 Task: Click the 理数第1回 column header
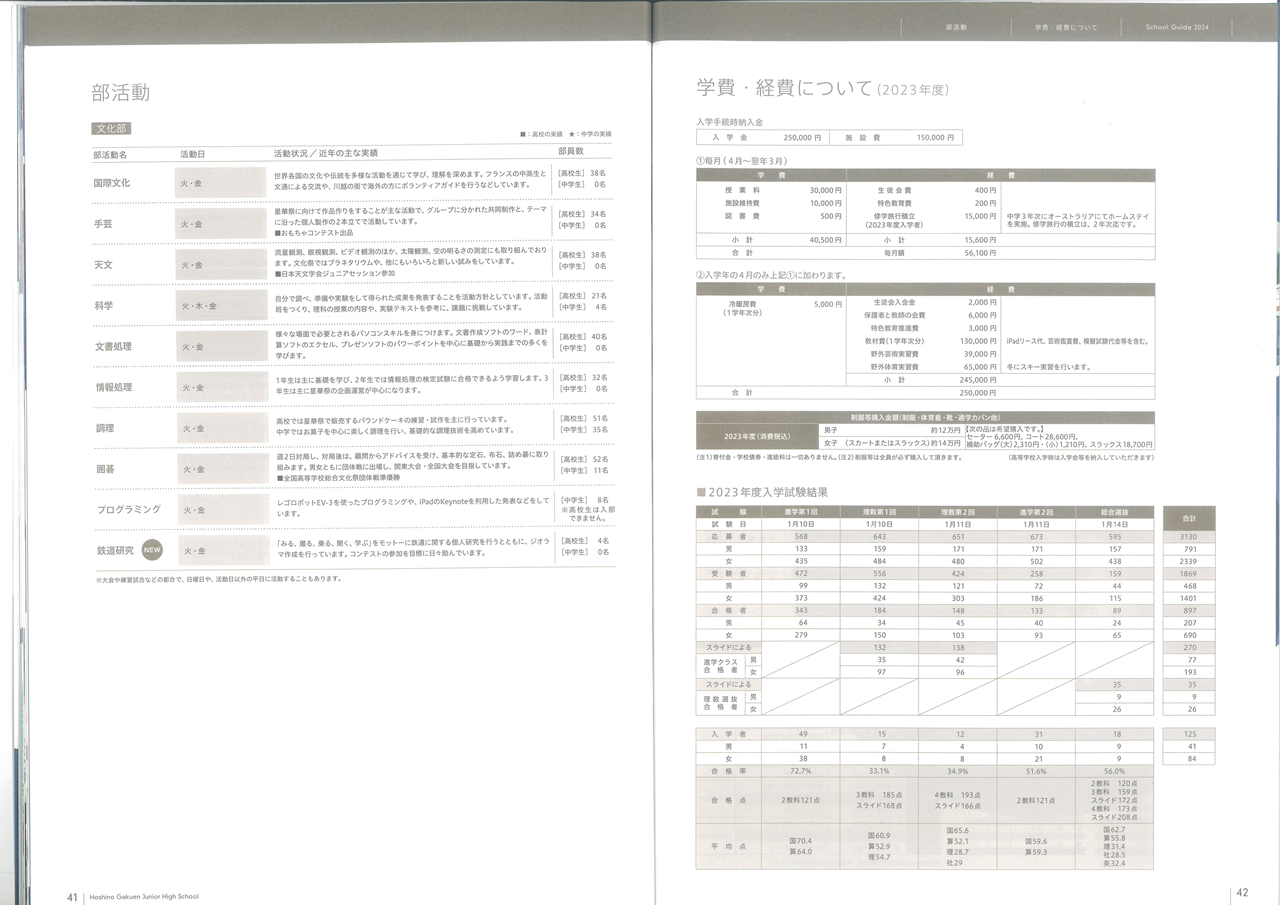click(879, 510)
